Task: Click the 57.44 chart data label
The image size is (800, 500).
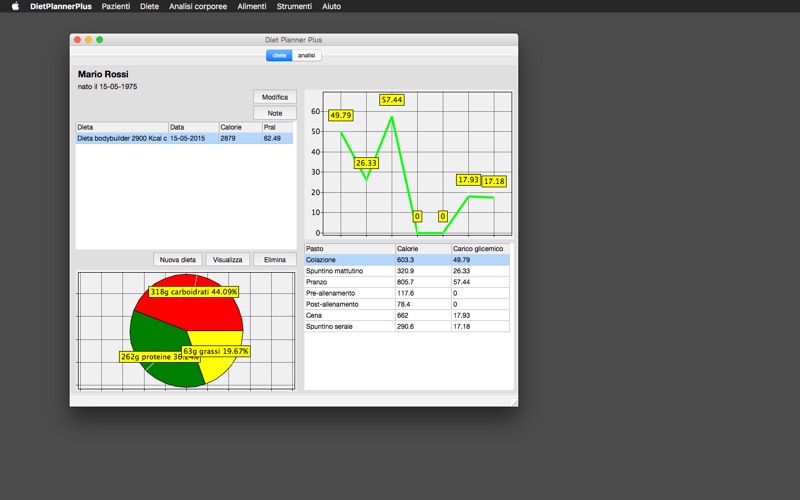Action: (392, 100)
